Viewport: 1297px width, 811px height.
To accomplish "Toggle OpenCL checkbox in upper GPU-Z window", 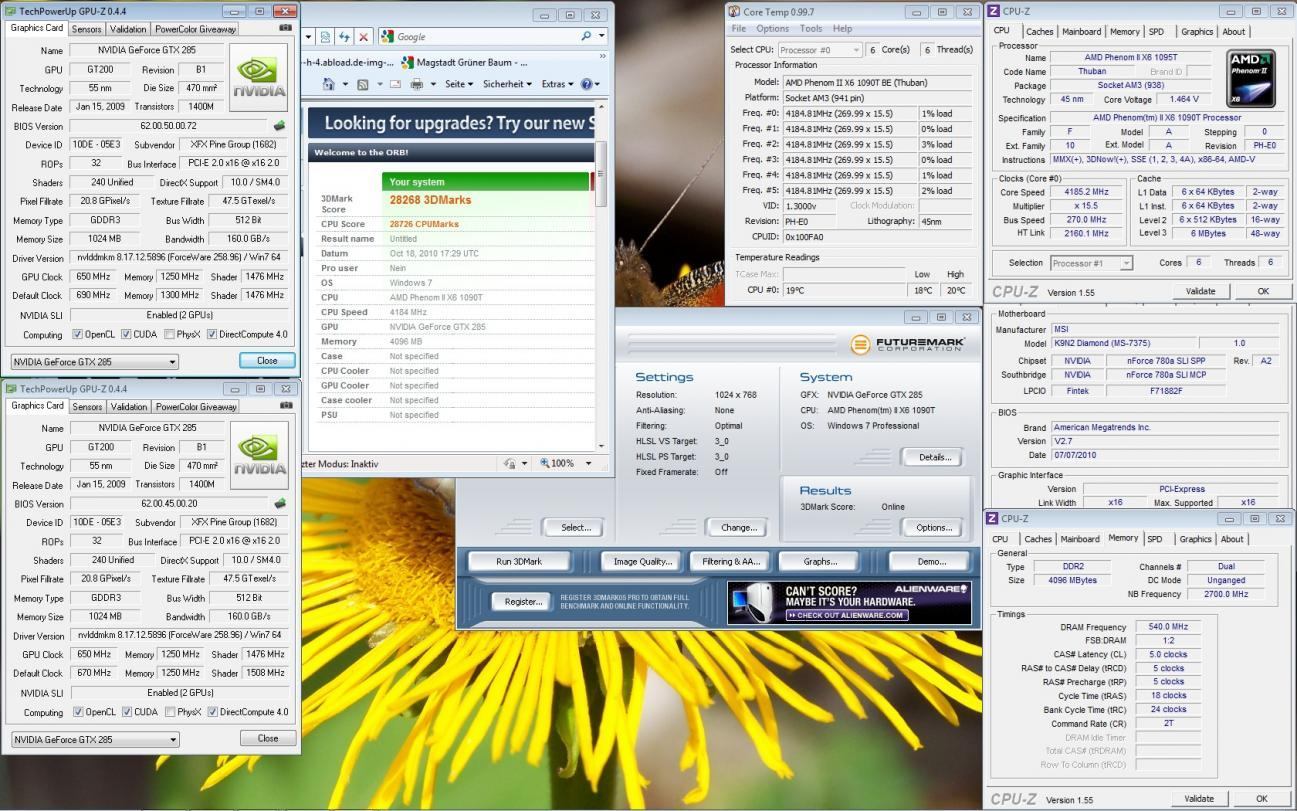I will [78, 334].
